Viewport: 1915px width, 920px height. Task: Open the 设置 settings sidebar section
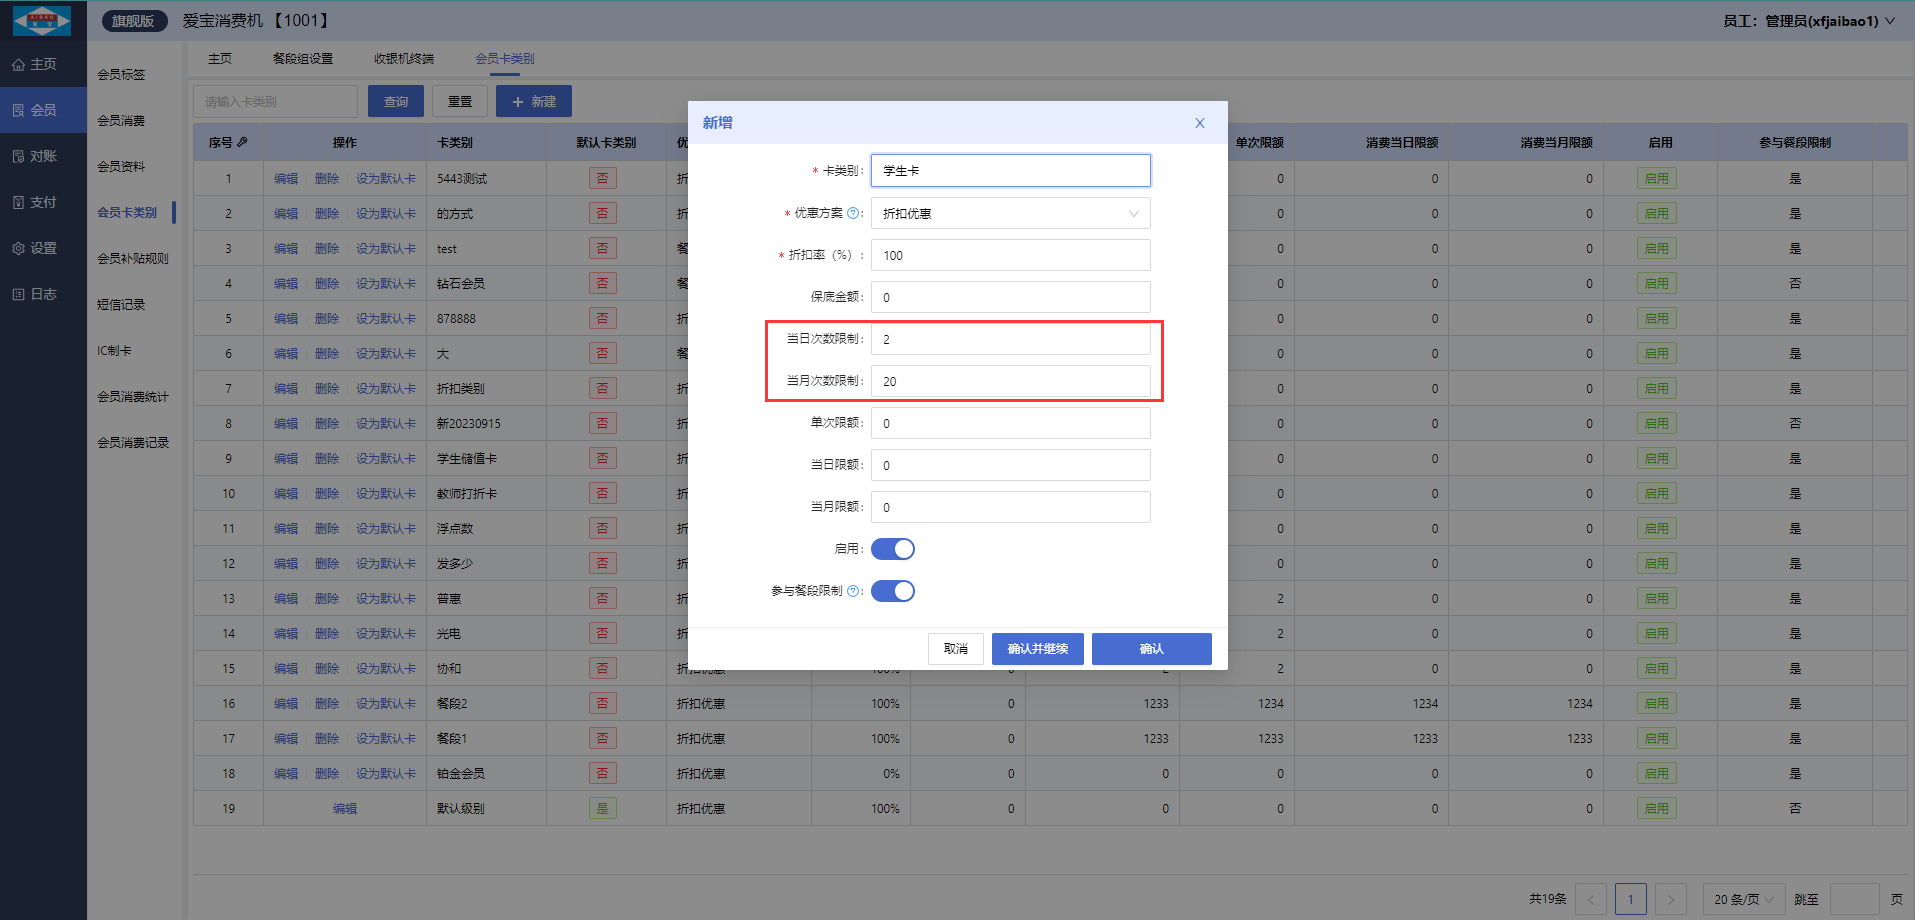click(43, 248)
